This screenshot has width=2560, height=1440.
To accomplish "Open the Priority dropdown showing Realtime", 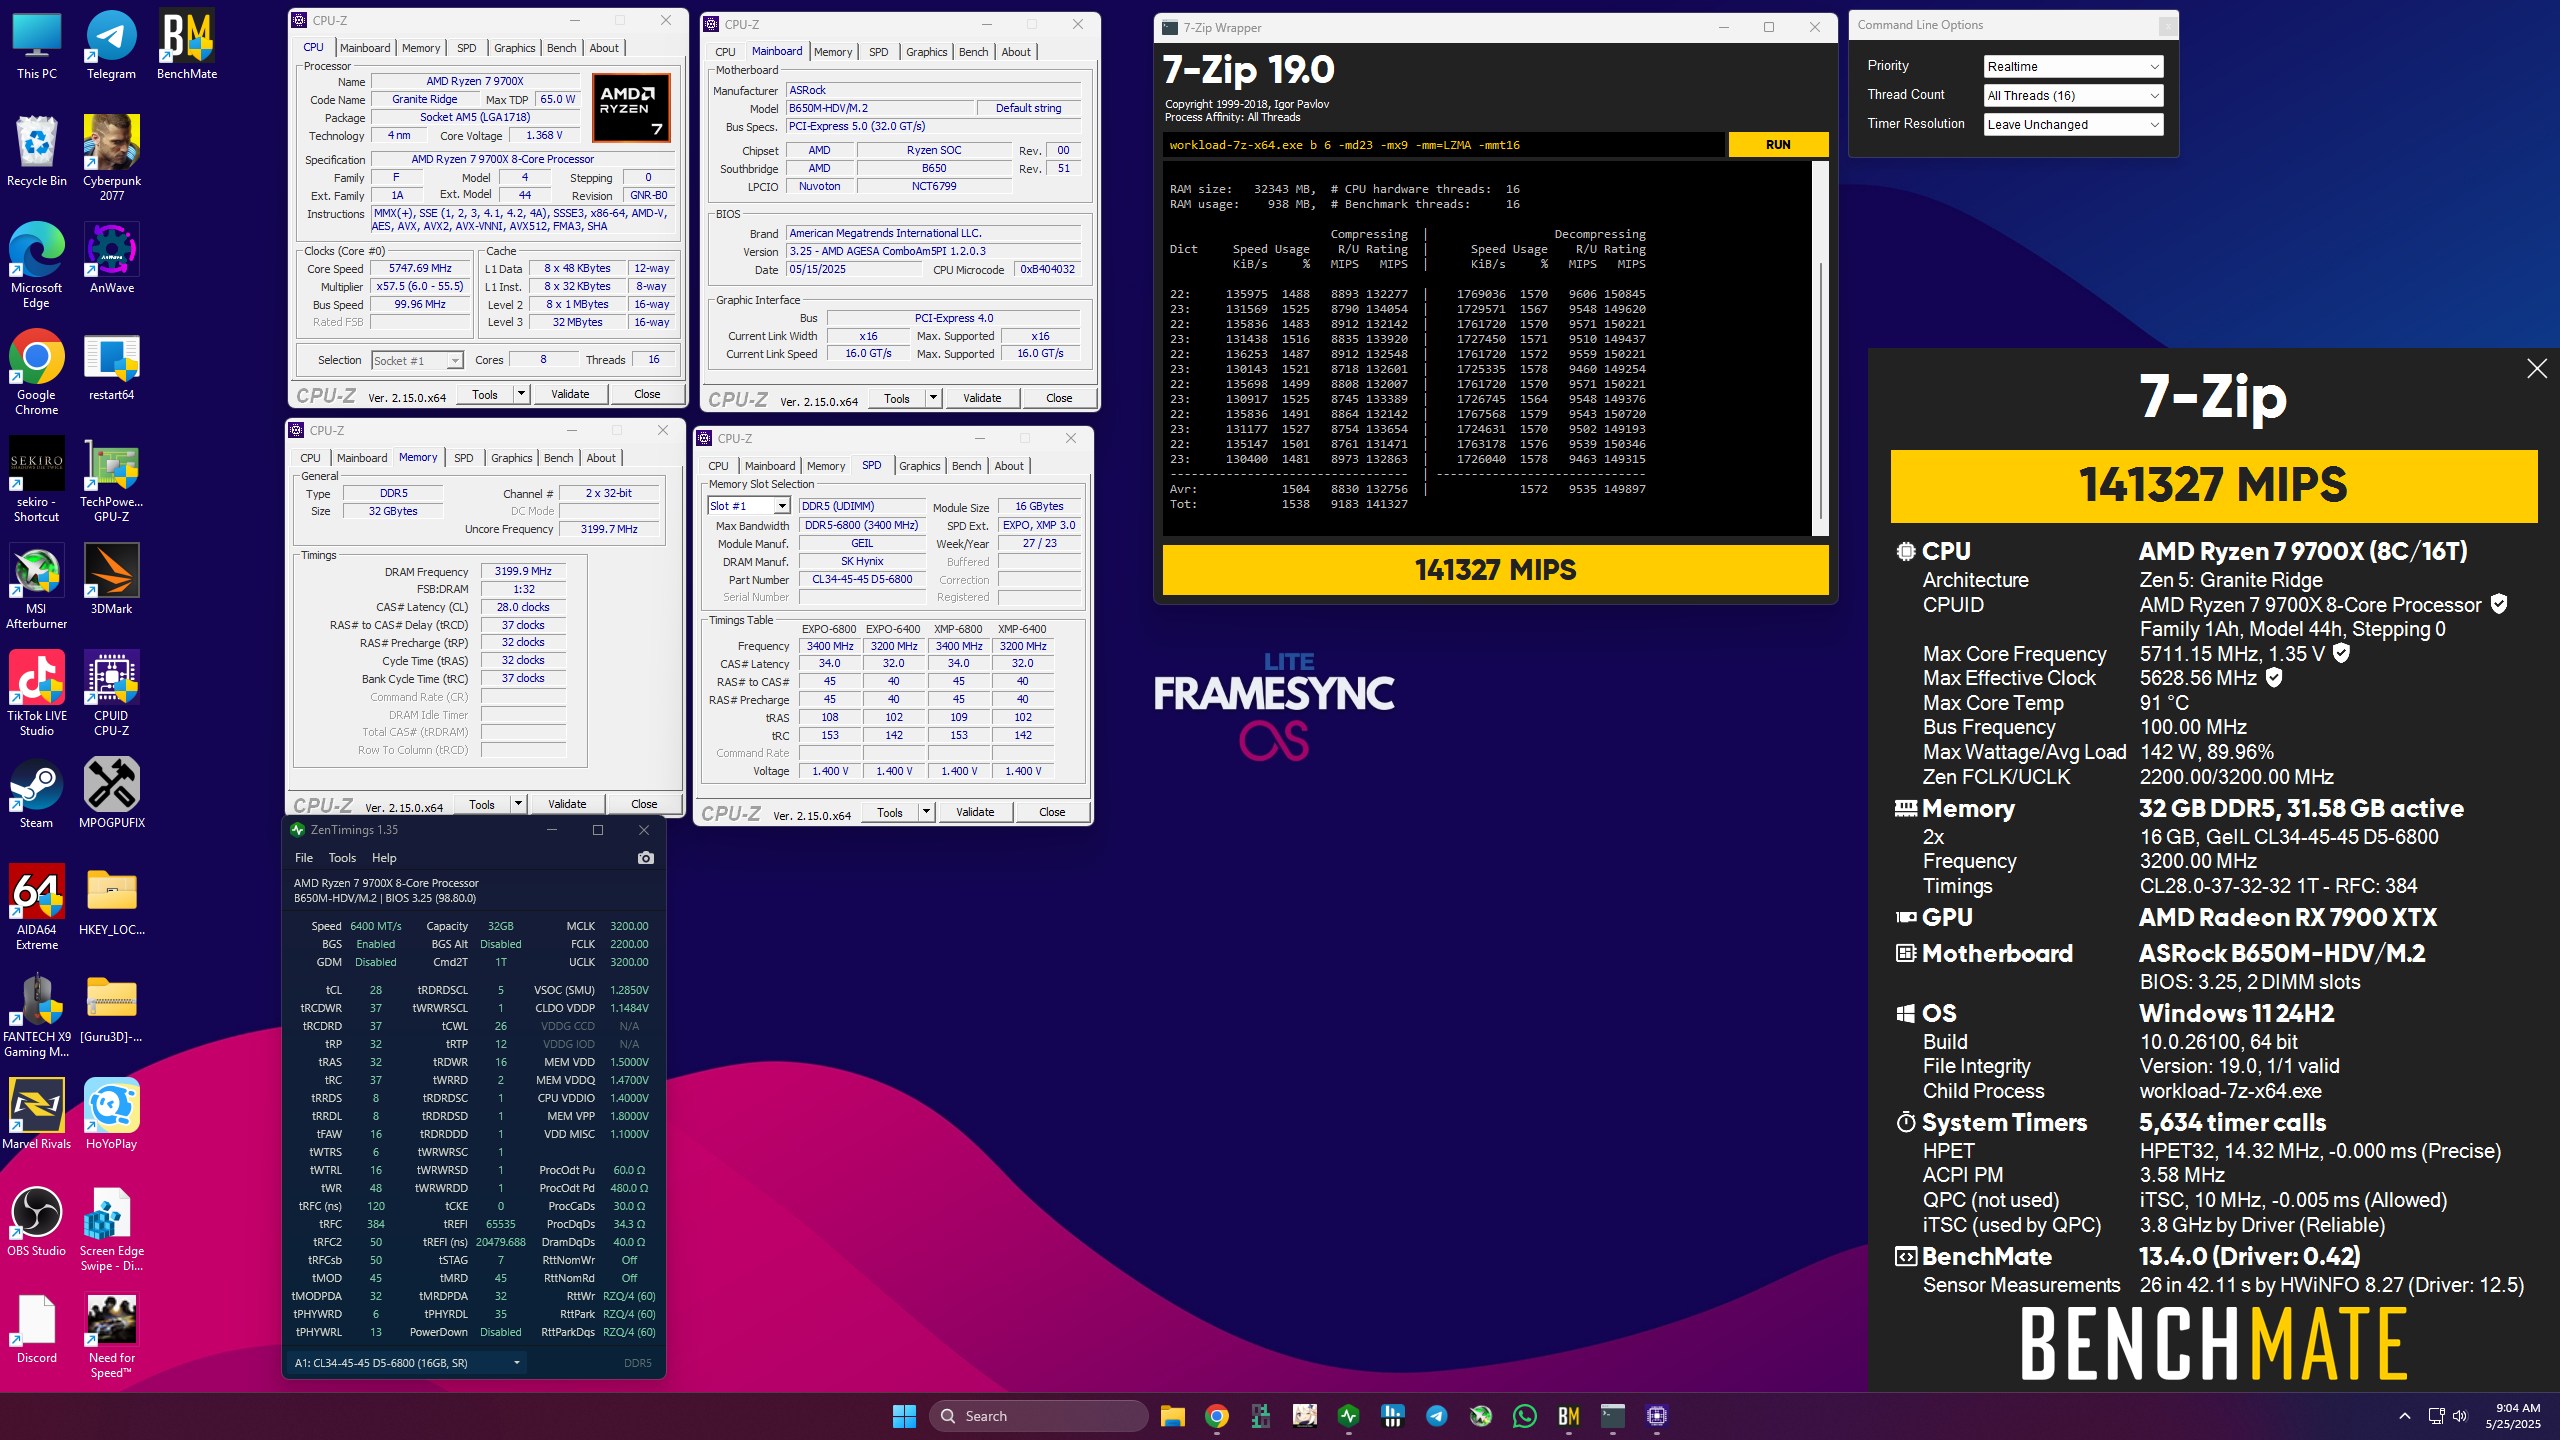I will [2073, 67].
